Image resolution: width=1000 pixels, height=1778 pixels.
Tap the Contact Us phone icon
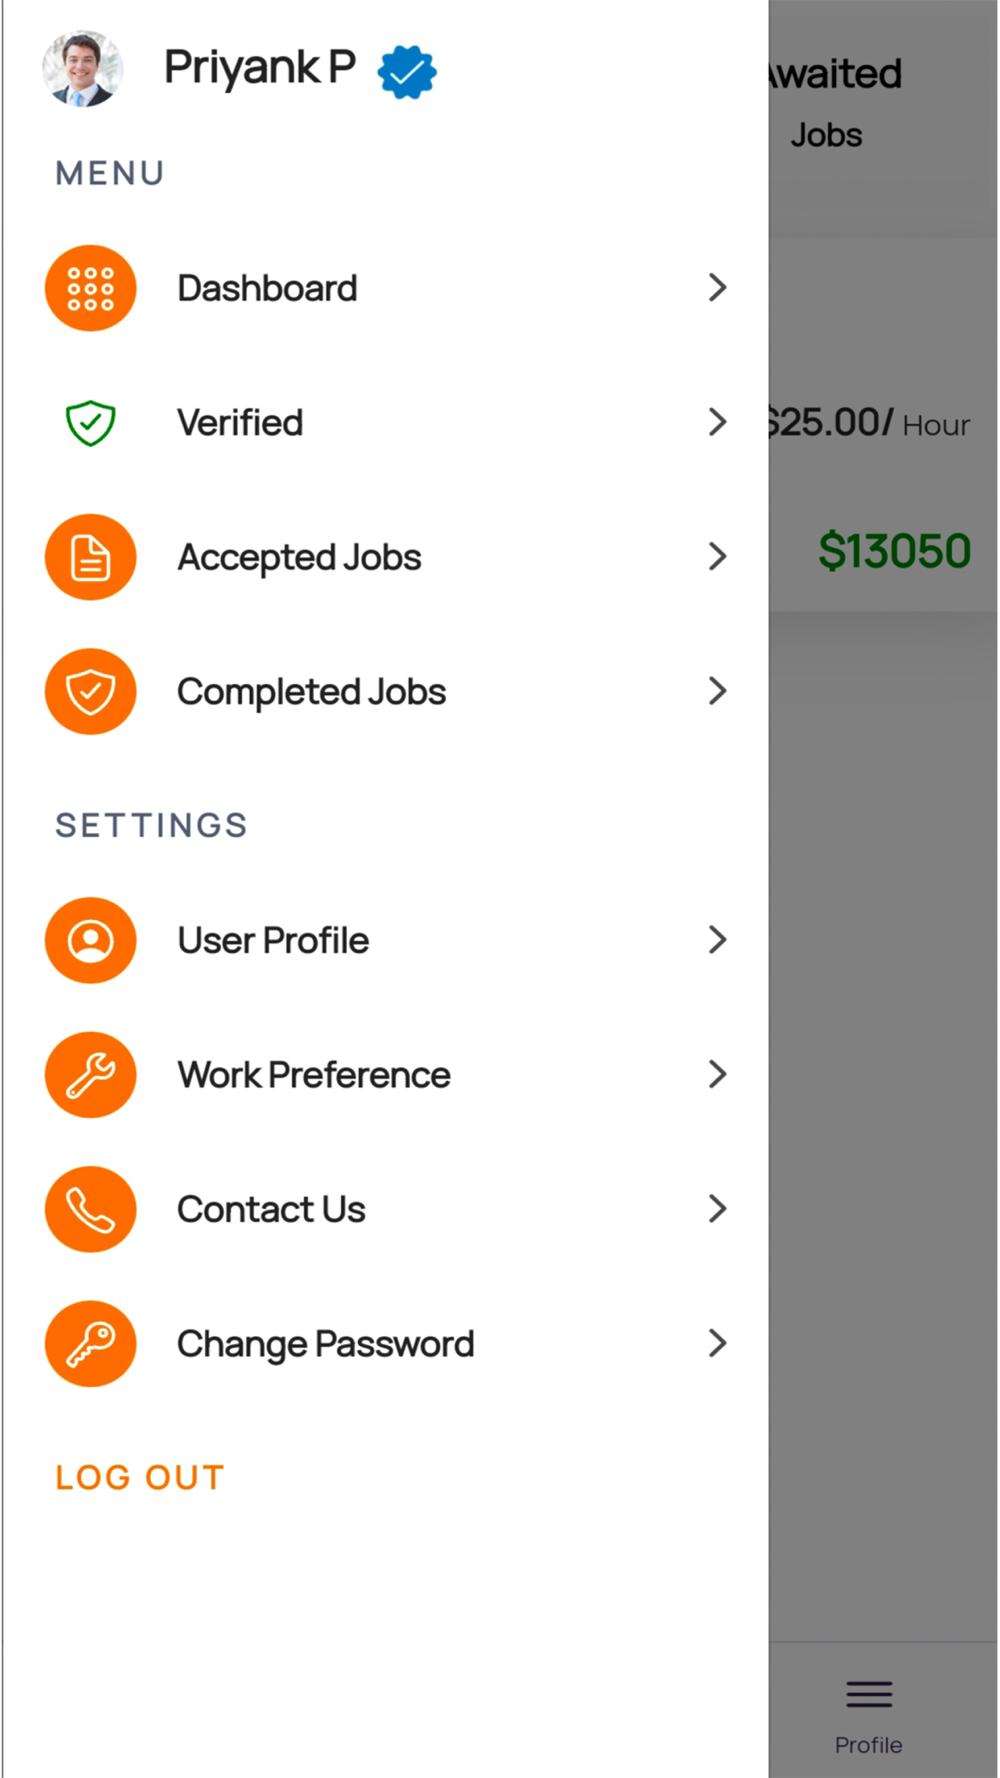click(90, 1209)
